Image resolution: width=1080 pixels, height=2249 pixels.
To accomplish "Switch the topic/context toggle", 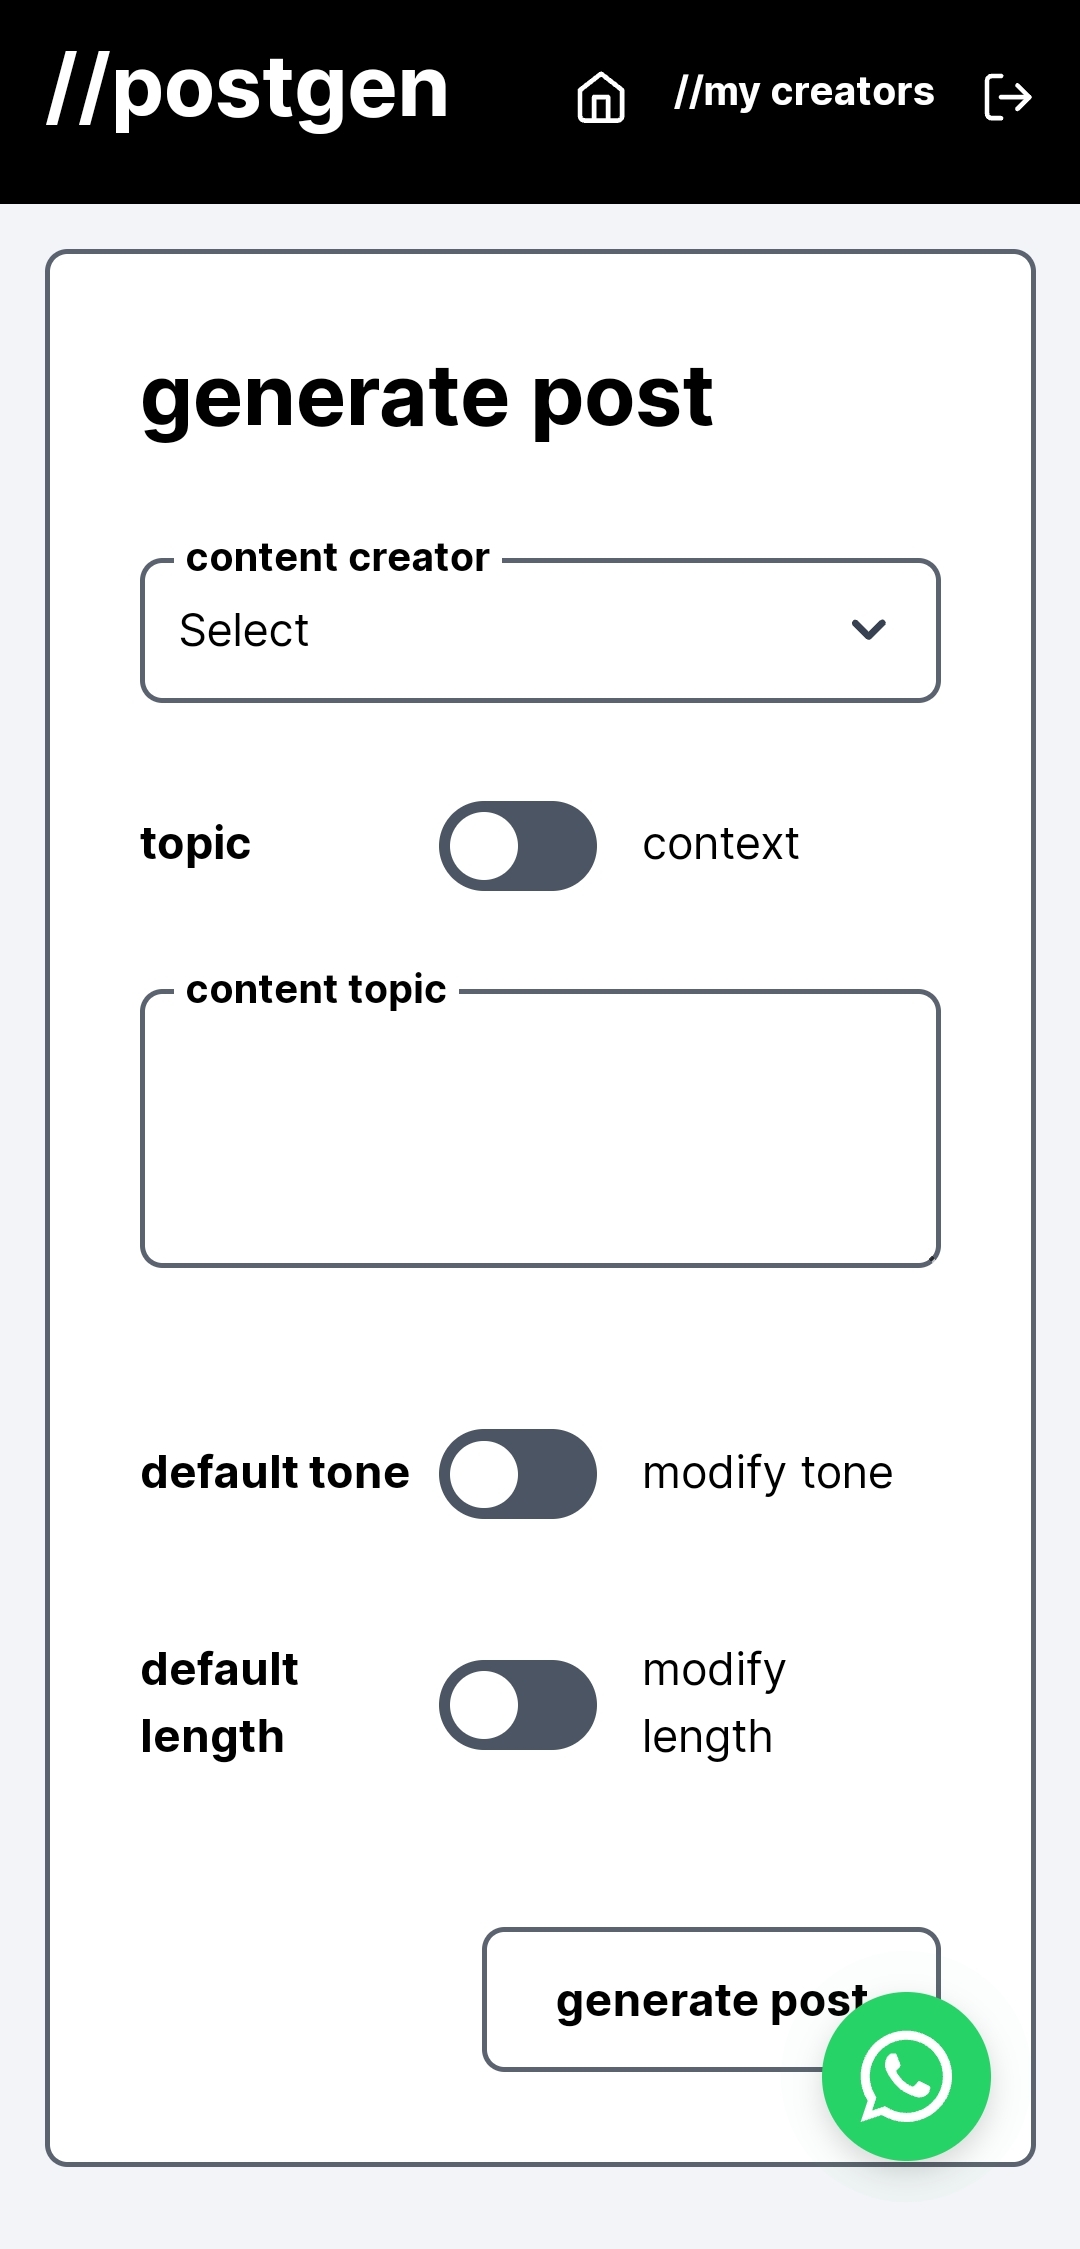I will (x=518, y=846).
